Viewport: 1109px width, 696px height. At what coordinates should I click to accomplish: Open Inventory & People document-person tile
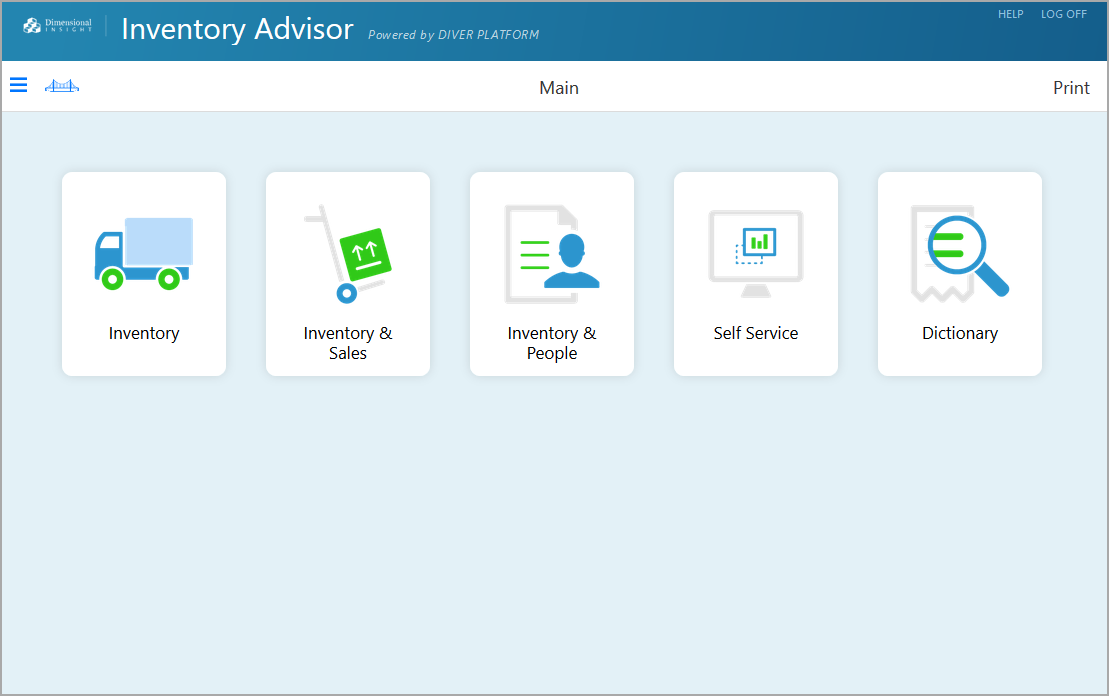point(551,273)
